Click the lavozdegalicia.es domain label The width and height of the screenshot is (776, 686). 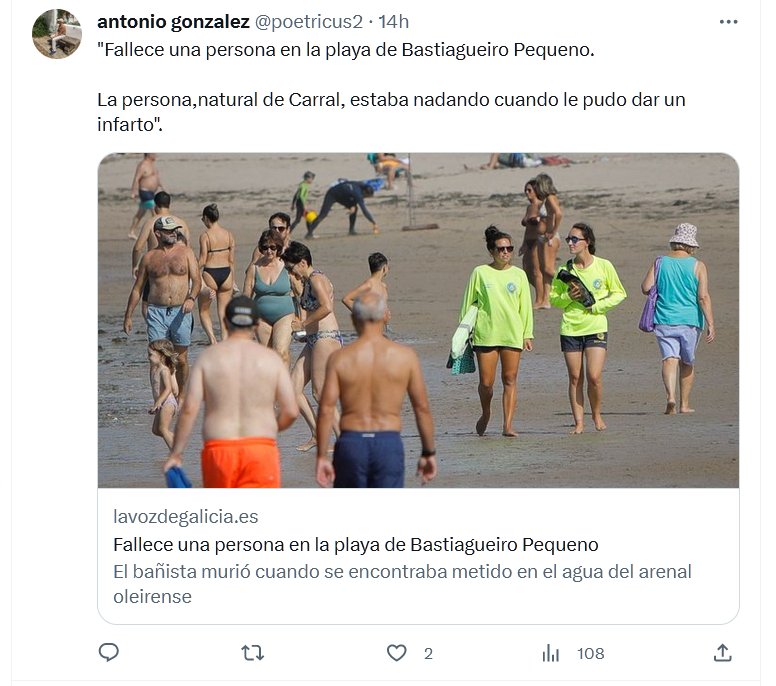[x=186, y=516]
